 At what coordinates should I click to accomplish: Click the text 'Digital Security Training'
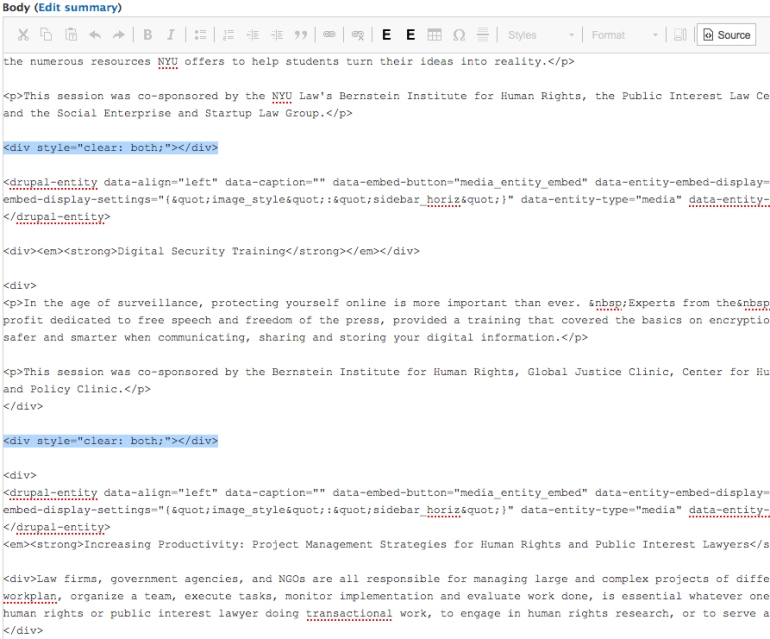point(201,251)
